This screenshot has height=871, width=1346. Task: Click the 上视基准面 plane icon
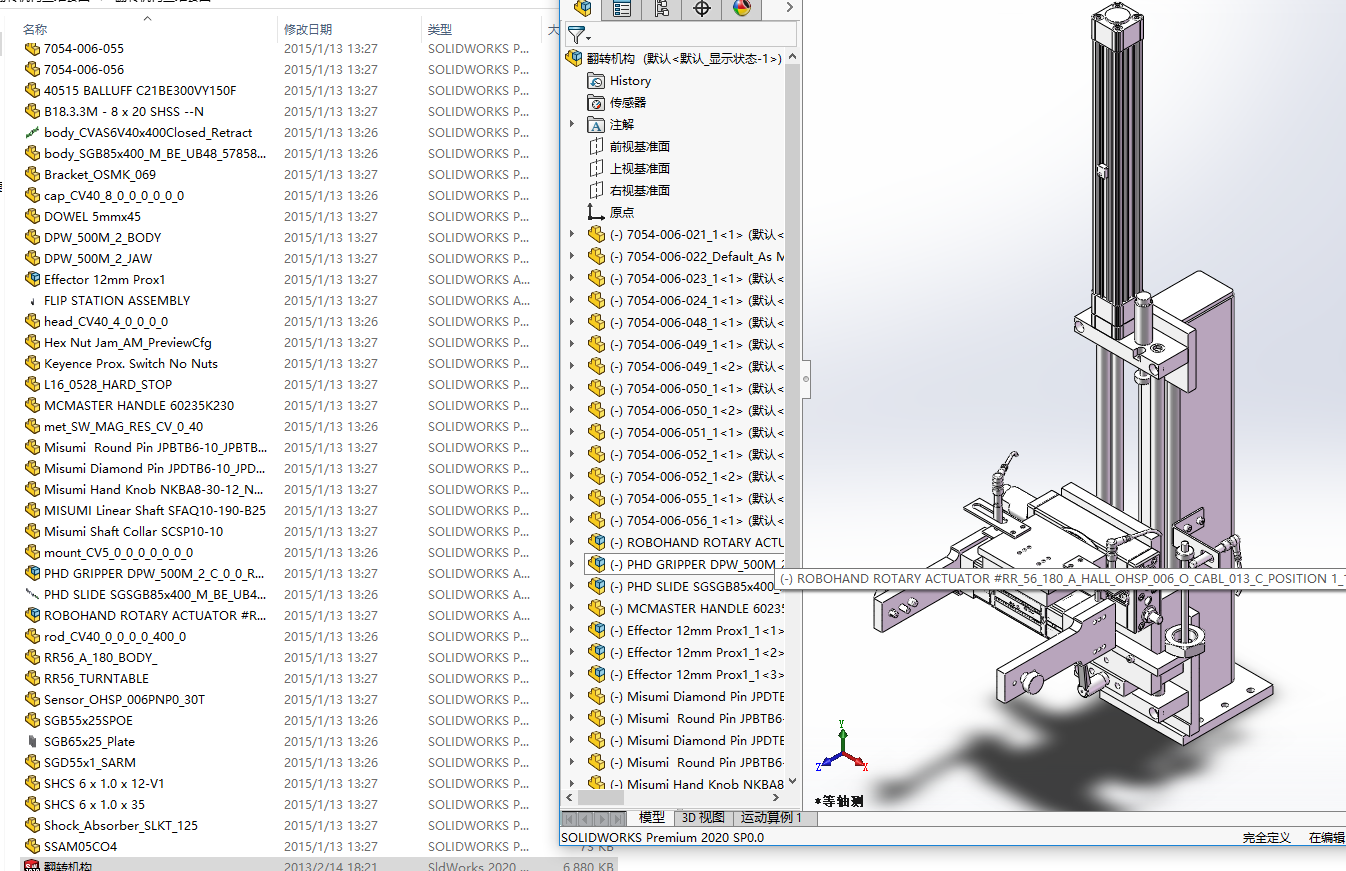[596, 169]
